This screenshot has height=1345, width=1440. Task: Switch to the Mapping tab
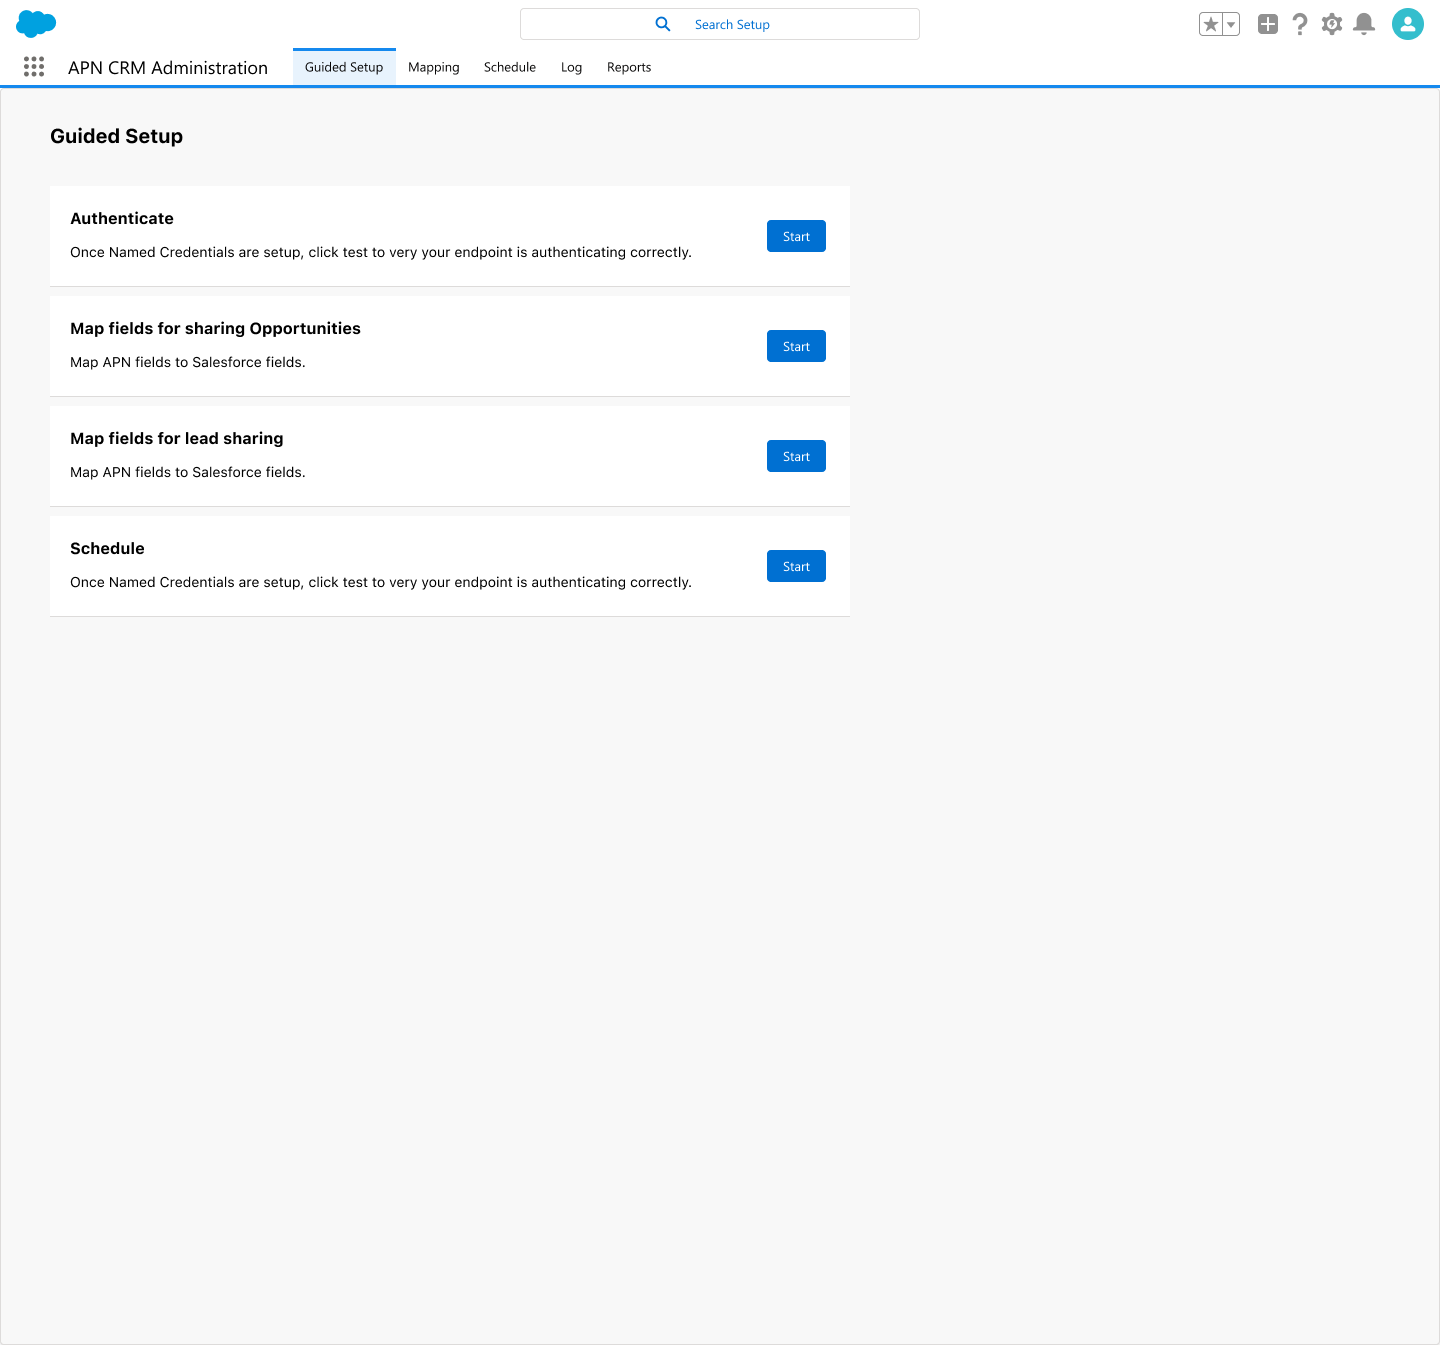point(434,67)
